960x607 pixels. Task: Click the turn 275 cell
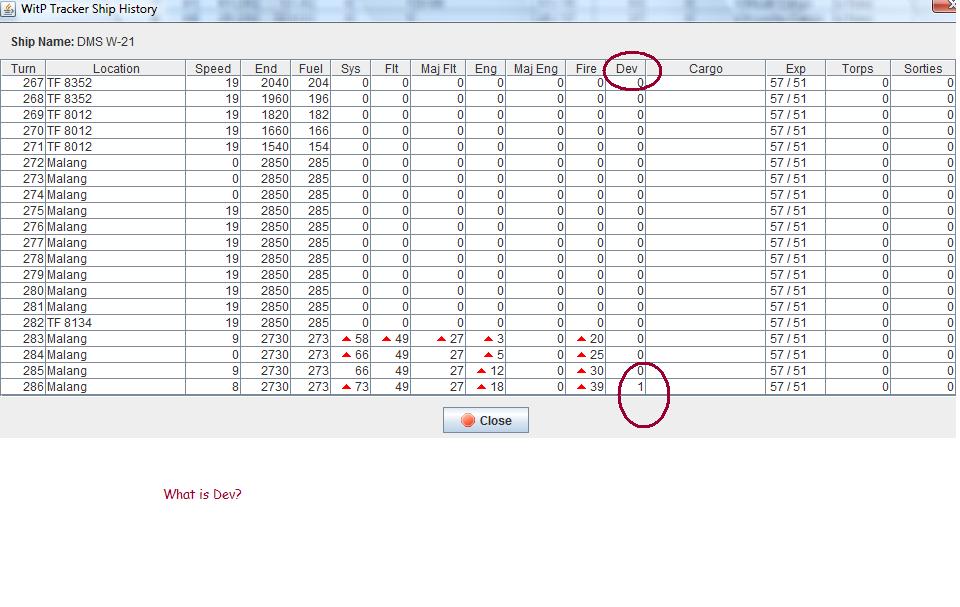23,211
